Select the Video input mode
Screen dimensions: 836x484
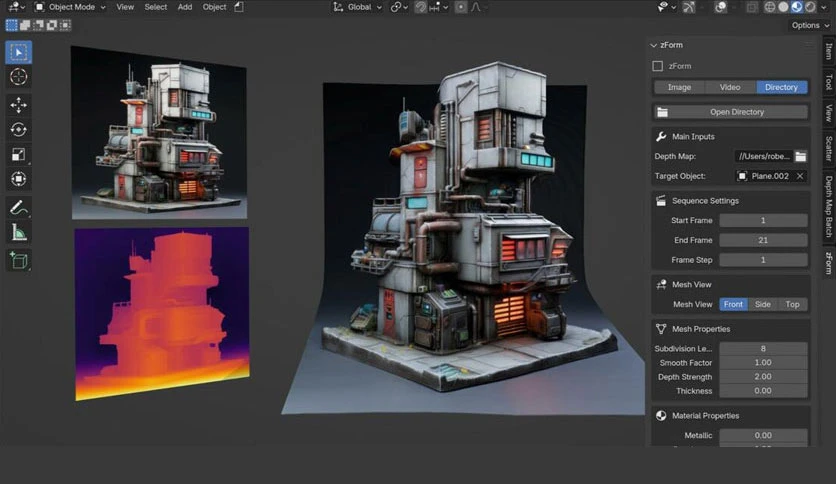730,87
